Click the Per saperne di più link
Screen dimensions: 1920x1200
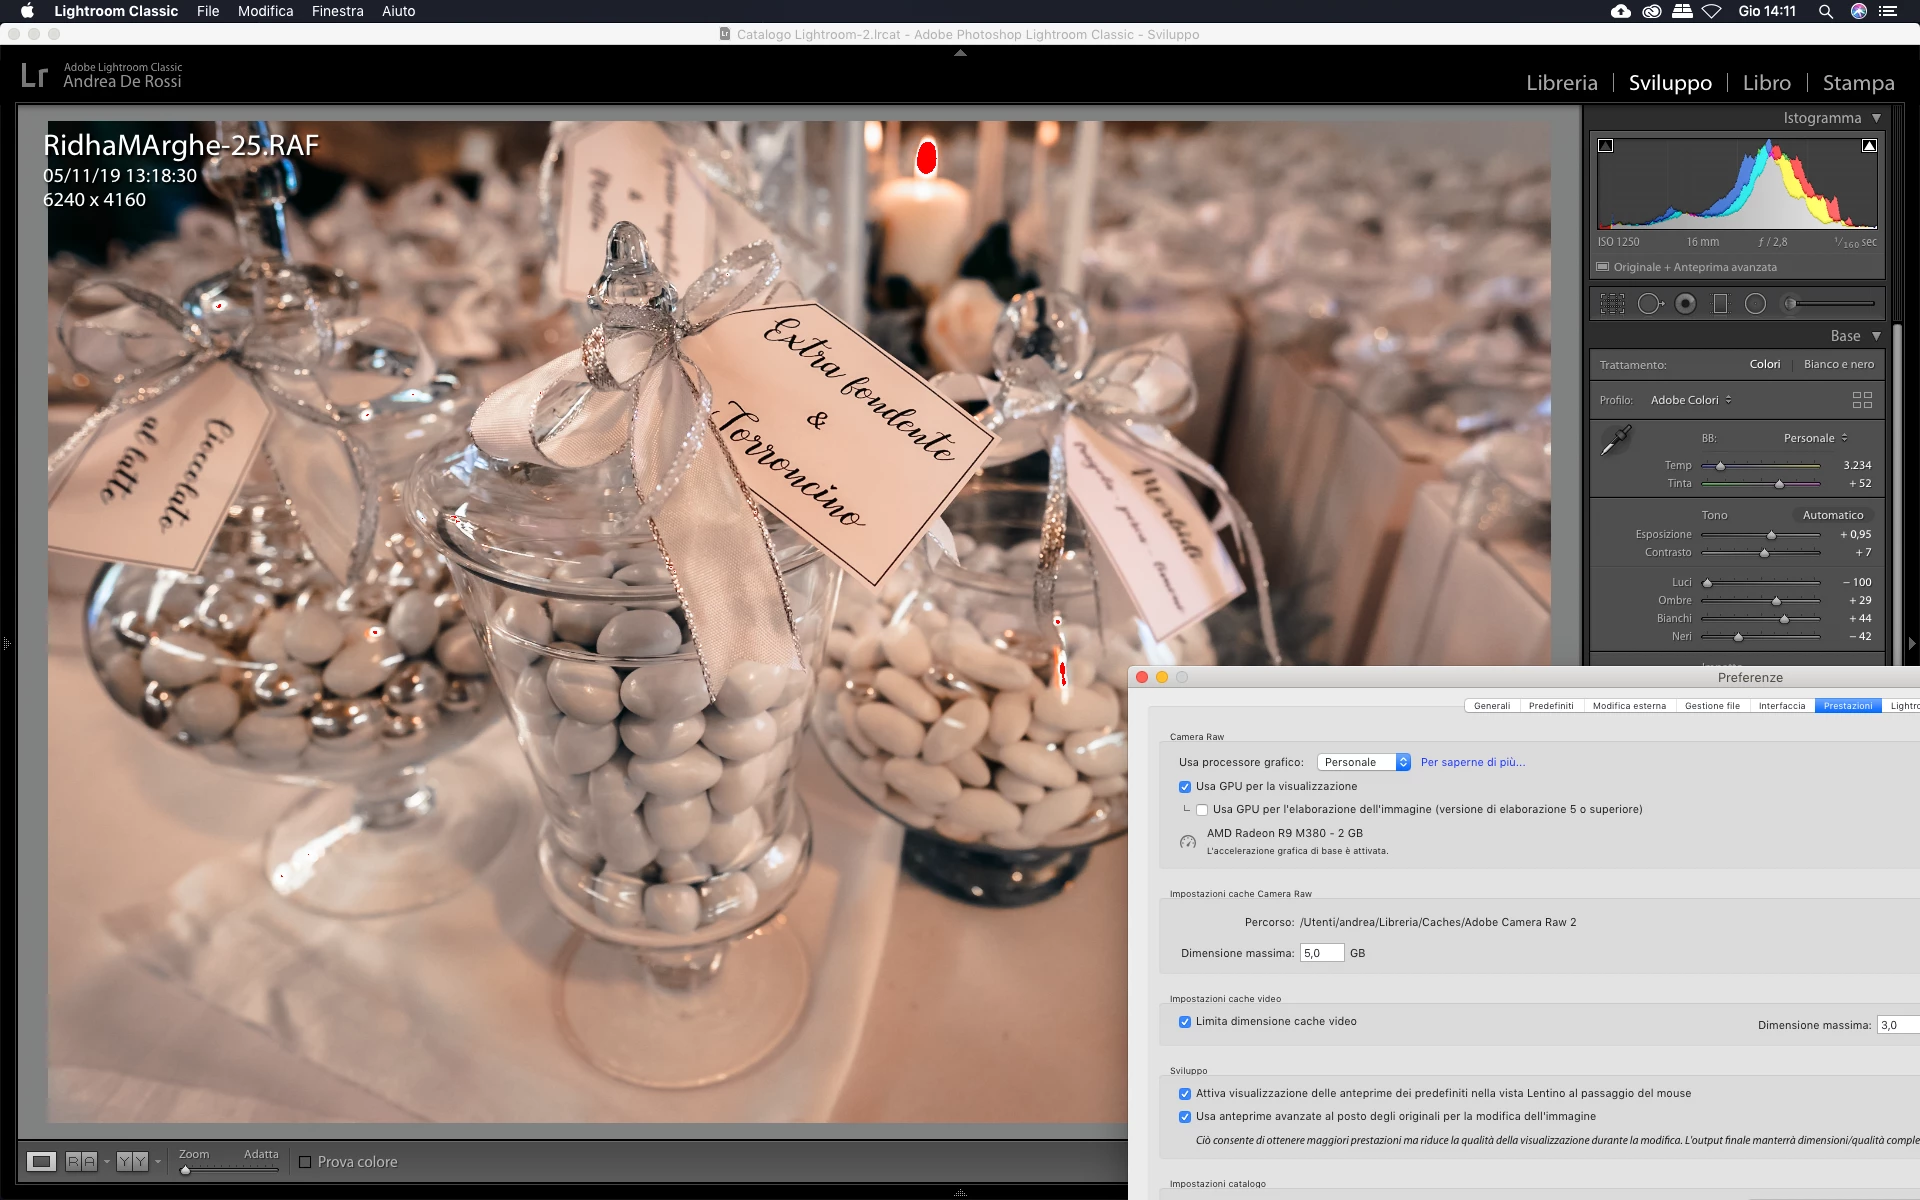(1472, 762)
